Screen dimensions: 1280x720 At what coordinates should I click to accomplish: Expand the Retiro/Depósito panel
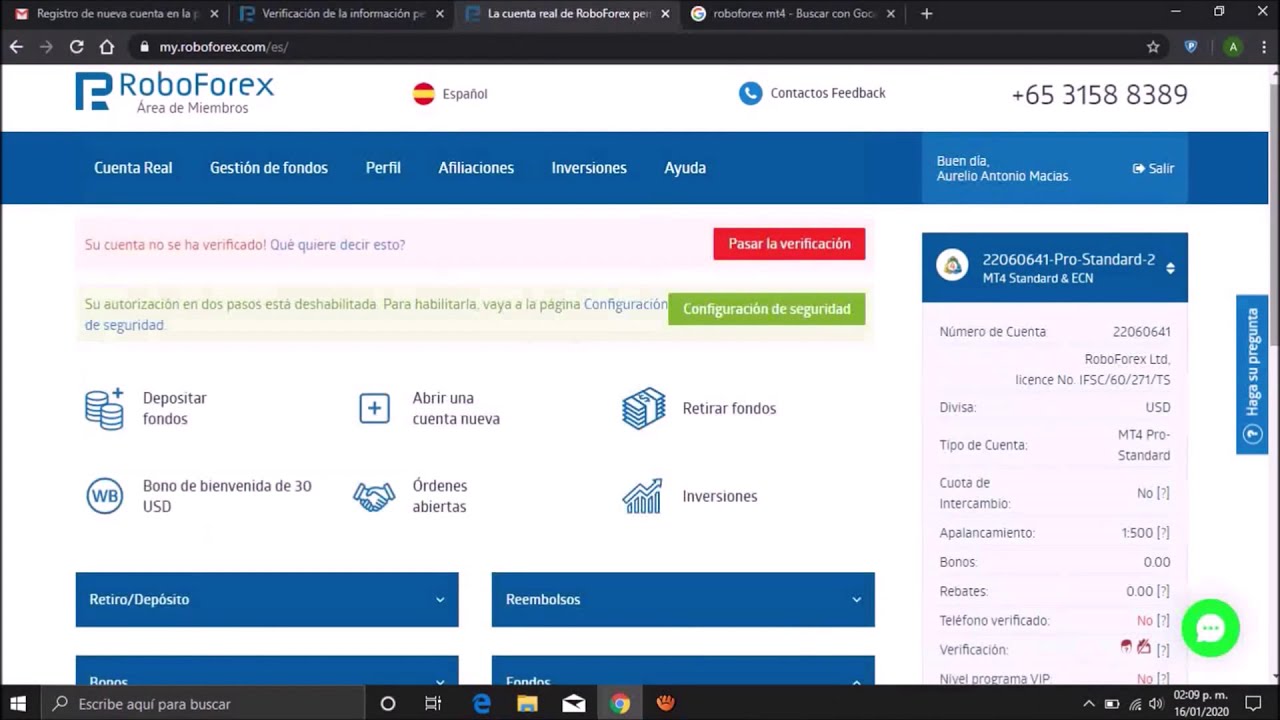[267, 600]
